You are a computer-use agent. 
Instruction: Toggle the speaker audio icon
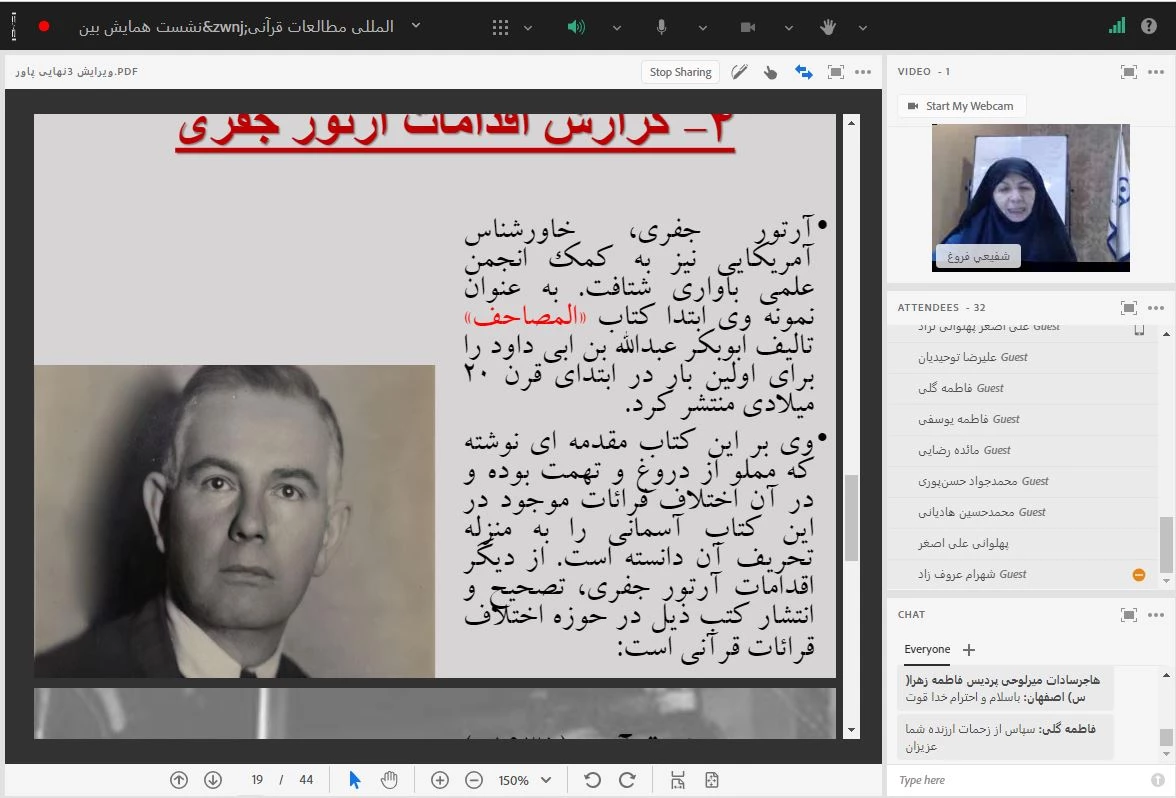pos(576,27)
